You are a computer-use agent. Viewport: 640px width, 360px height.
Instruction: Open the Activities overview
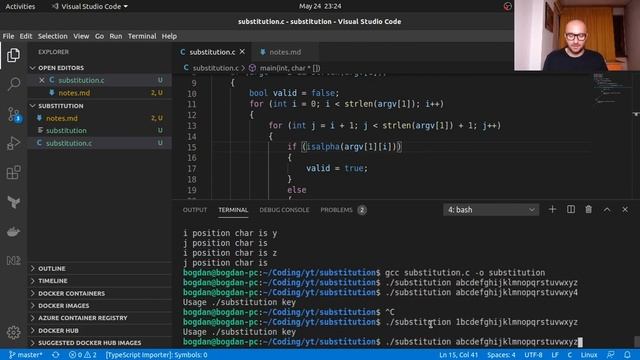click(x=20, y=6)
